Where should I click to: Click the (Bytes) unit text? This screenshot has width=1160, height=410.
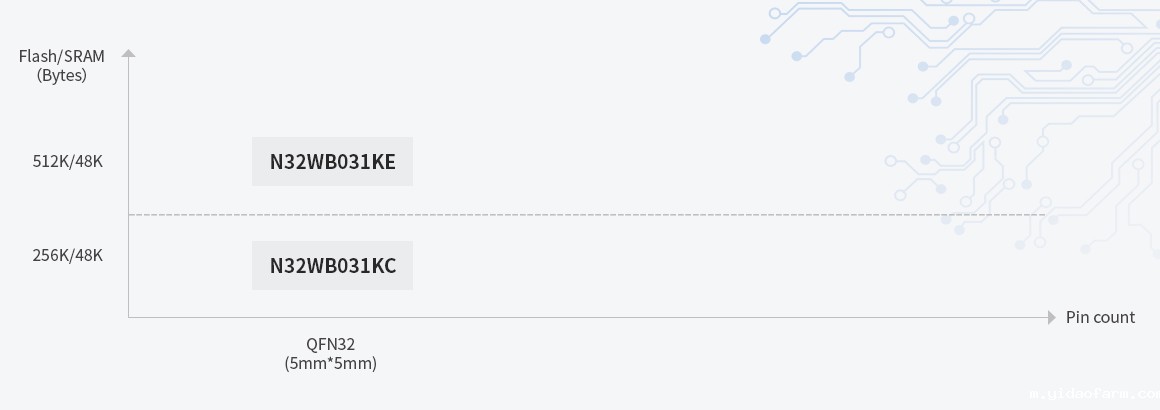click(62, 75)
